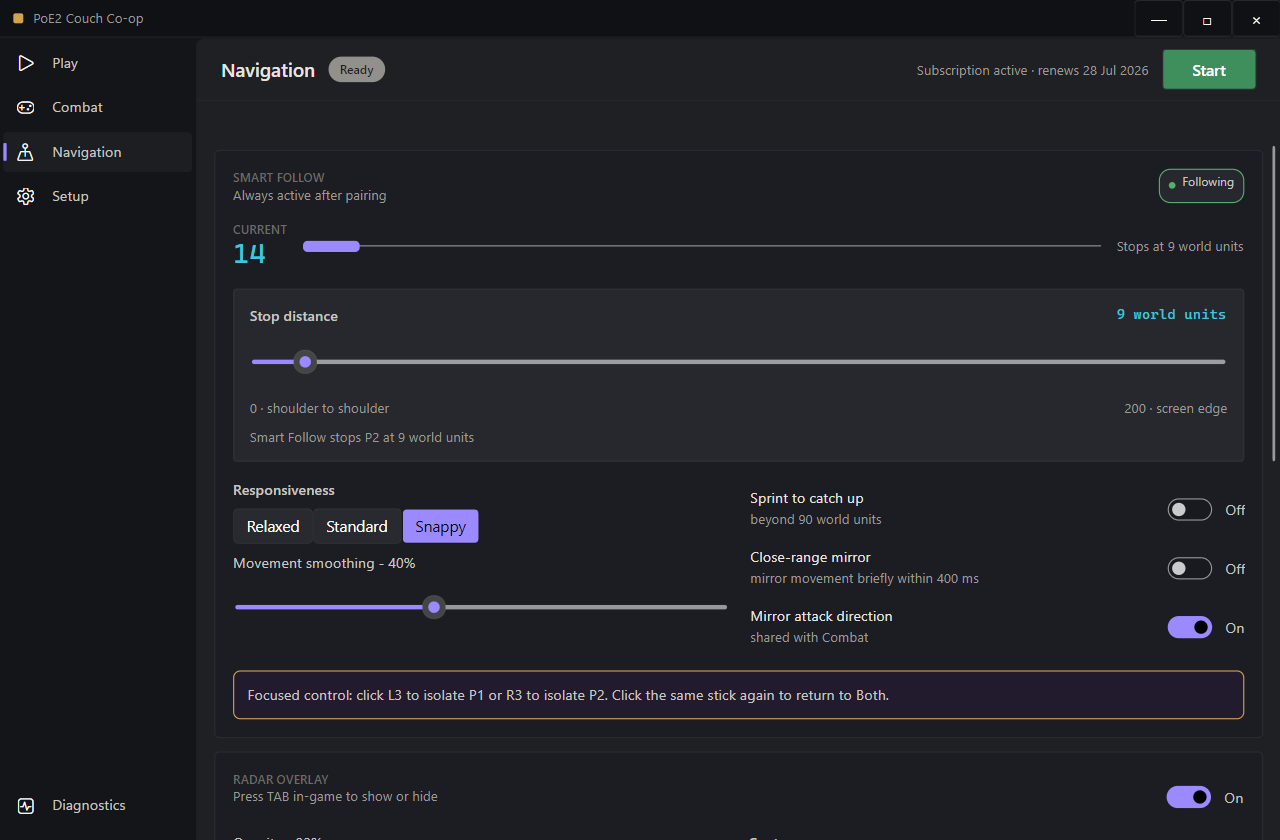1280x840 pixels.
Task: Click the Ready status badge
Action: click(x=357, y=70)
